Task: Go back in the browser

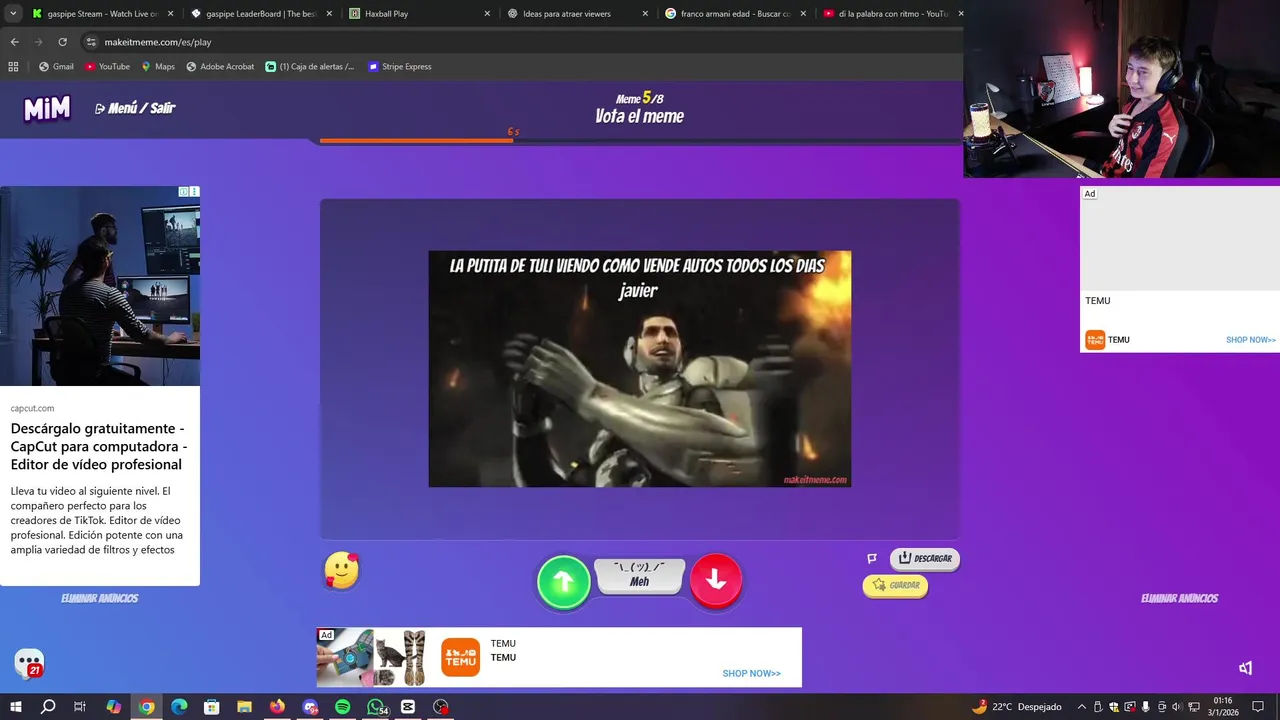Action: [14, 42]
